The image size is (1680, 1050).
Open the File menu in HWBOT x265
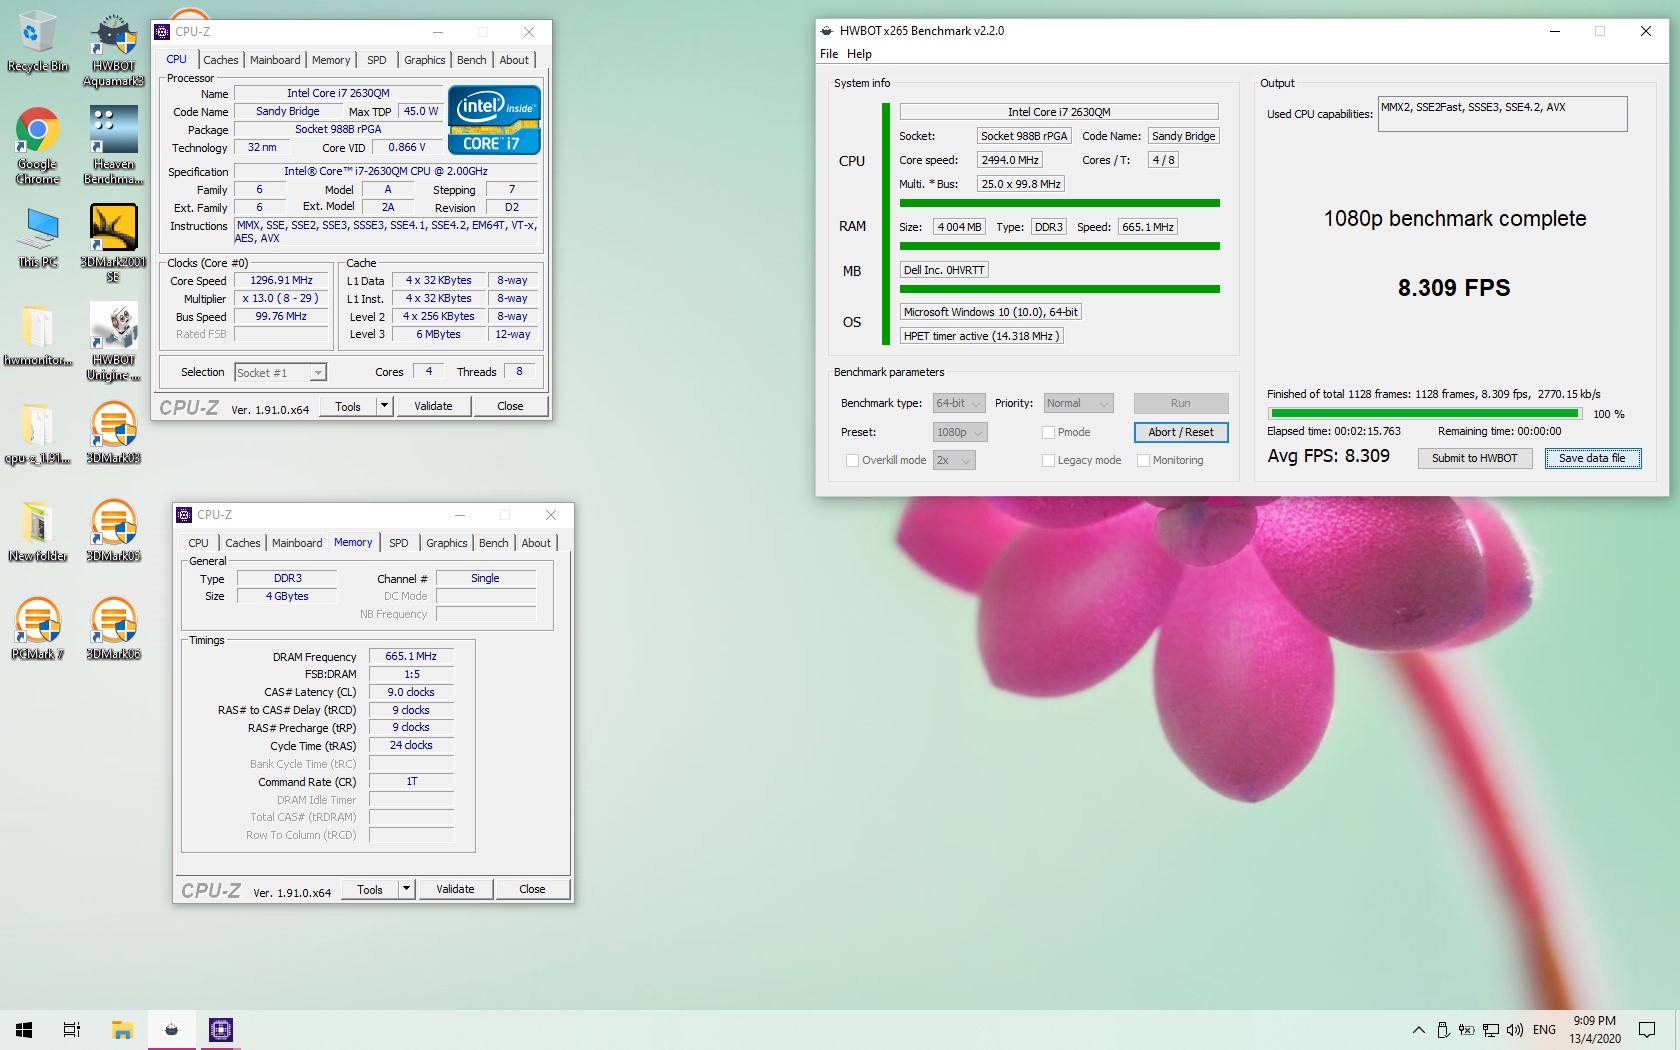[829, 54]
